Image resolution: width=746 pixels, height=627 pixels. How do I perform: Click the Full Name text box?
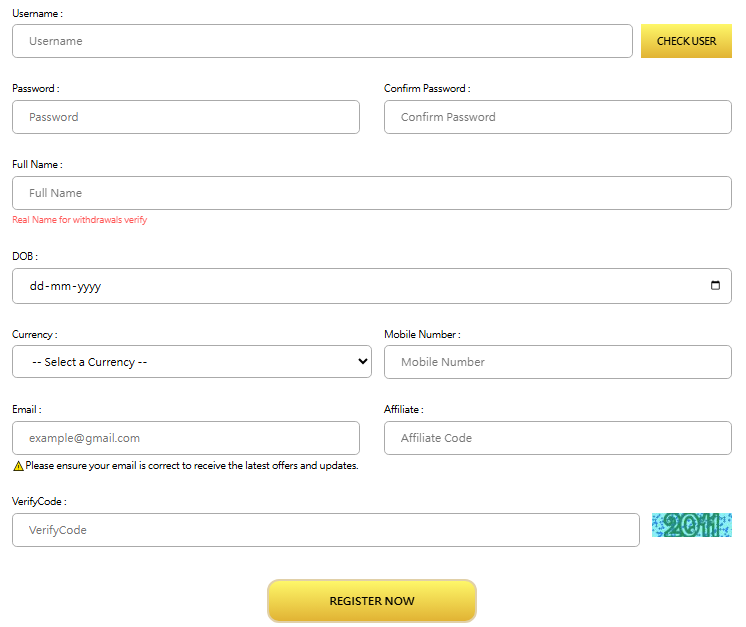371,193
